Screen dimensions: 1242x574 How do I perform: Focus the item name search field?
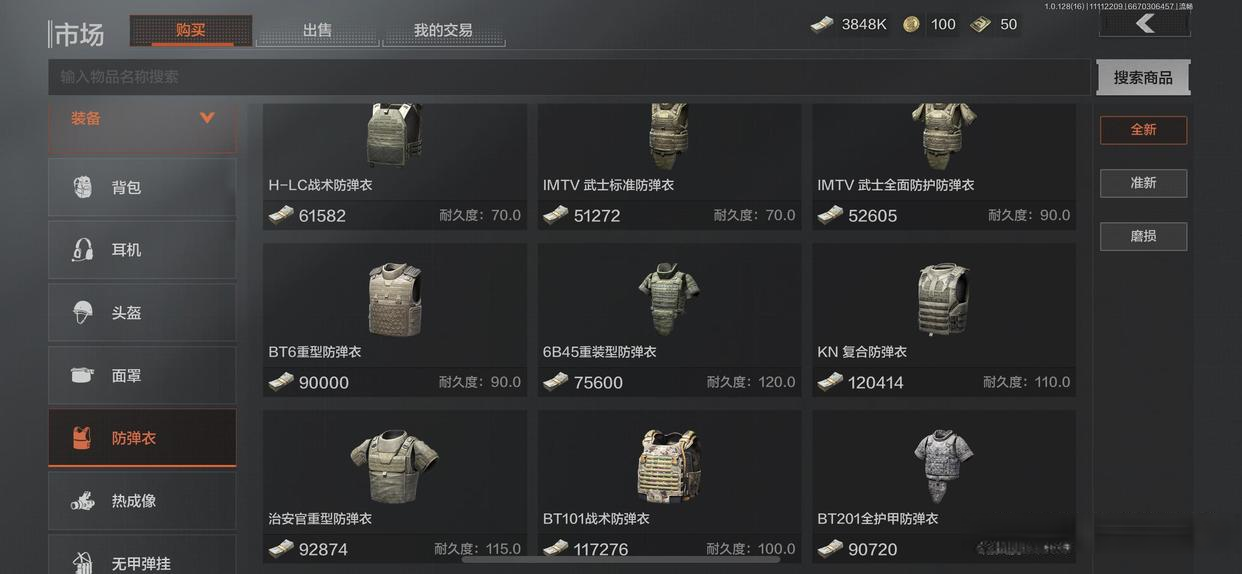pos(569,77)
